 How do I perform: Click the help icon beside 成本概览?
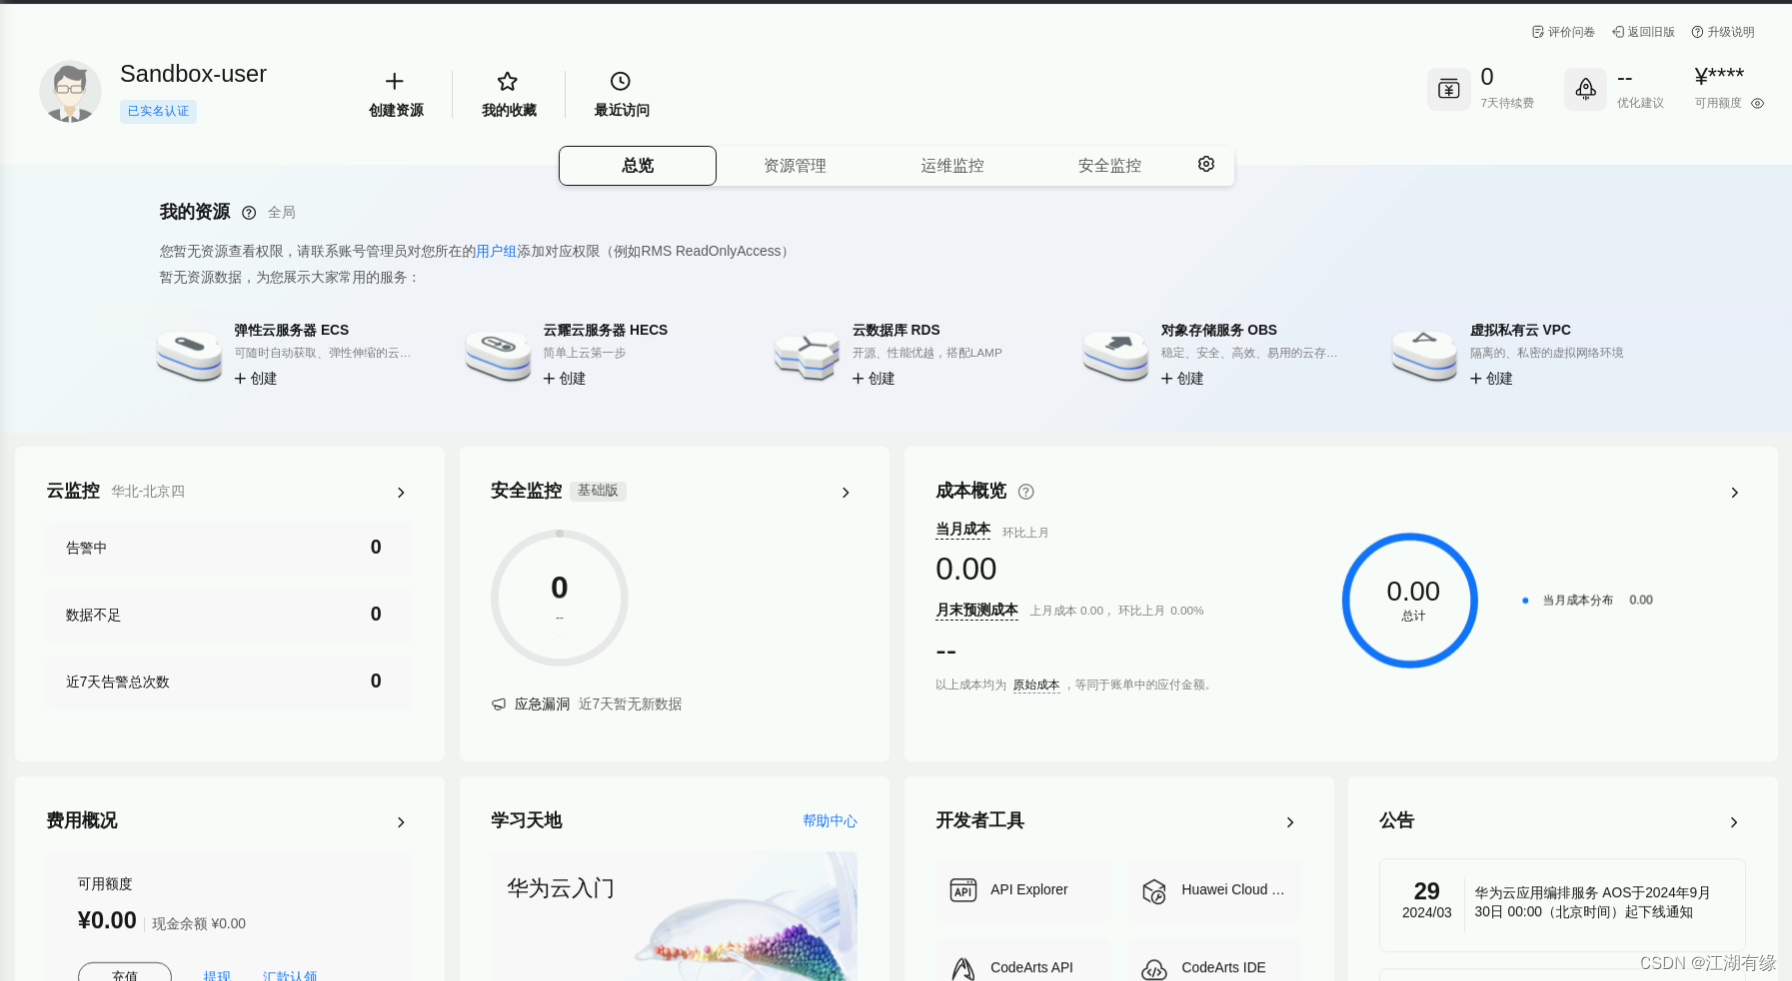(1026, 491)
